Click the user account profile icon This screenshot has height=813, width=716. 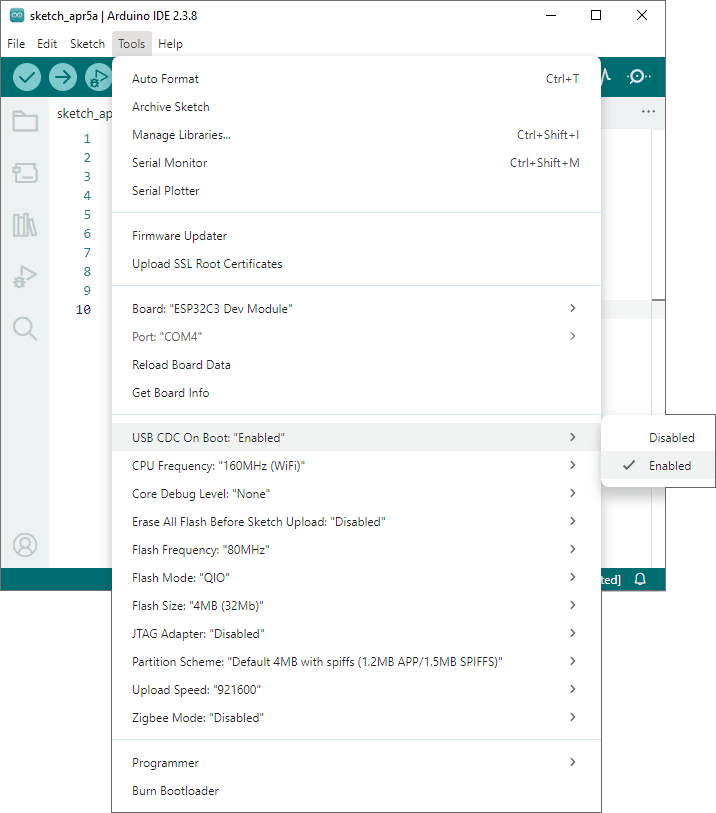point(25,545)
